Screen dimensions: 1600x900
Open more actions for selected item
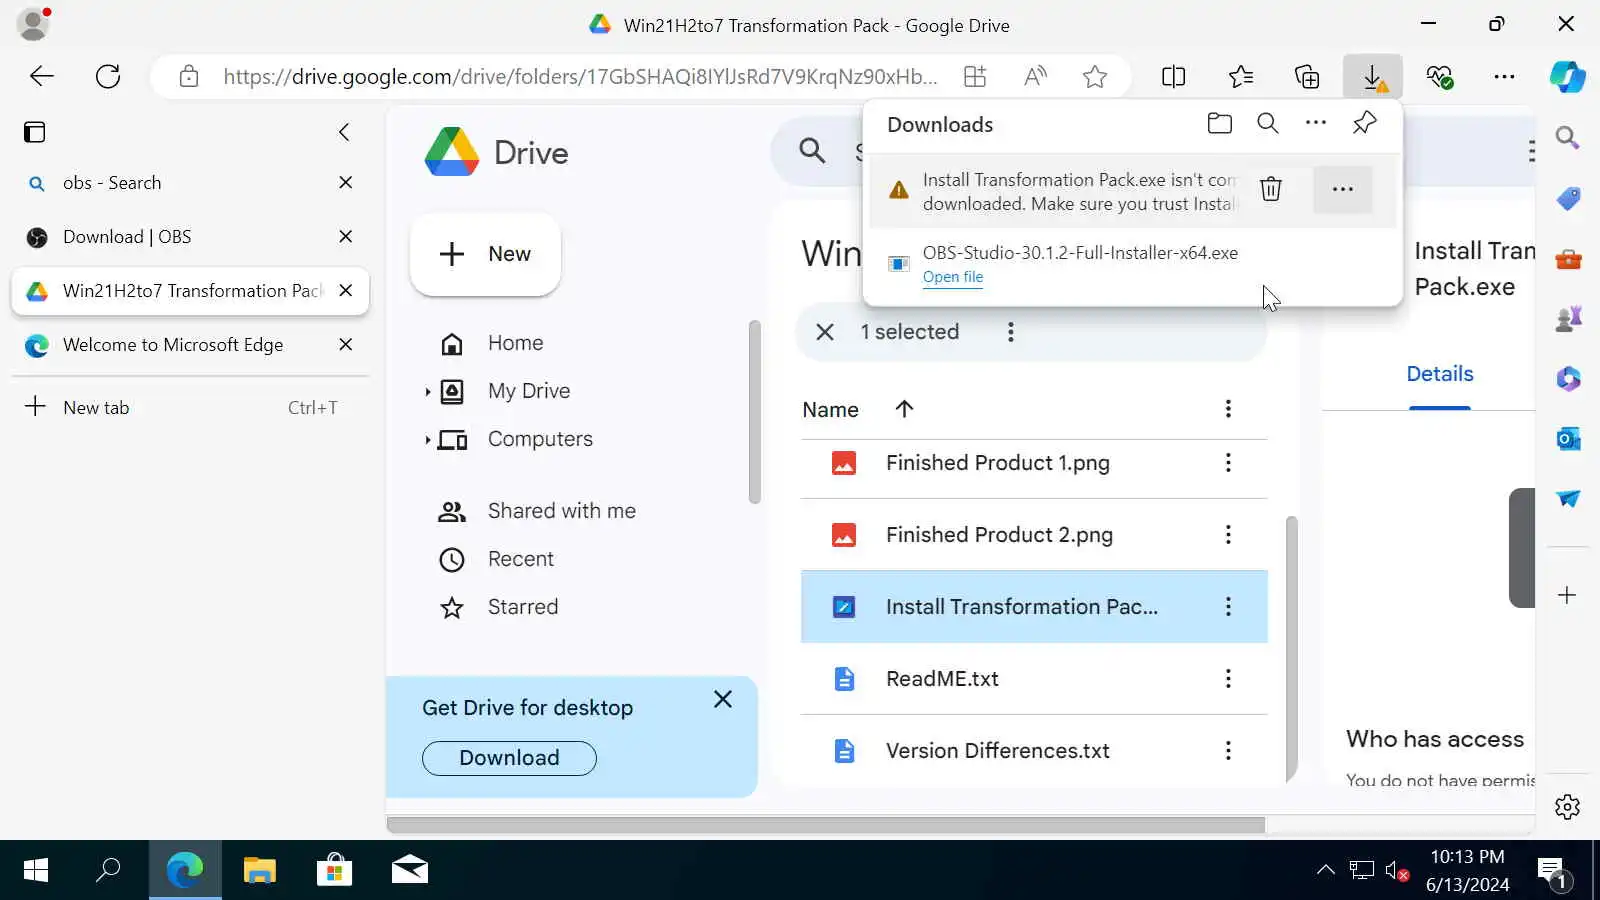pyautogui.click(x=1011, y=332)
